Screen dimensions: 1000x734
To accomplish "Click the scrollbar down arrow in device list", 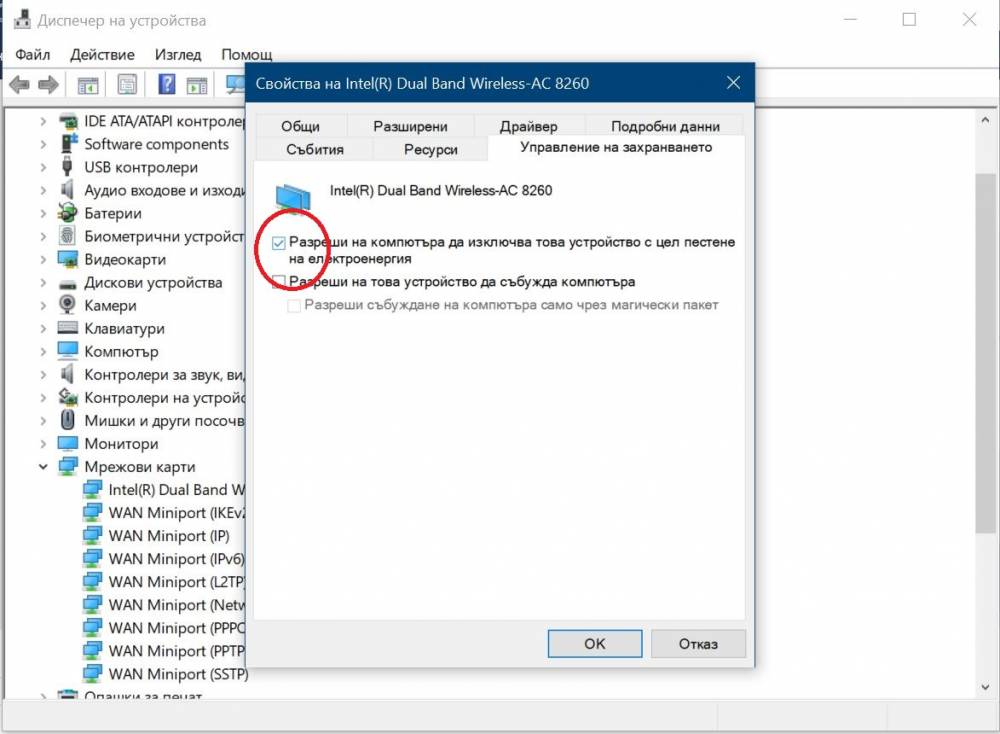I will click(x=985, y=687).
